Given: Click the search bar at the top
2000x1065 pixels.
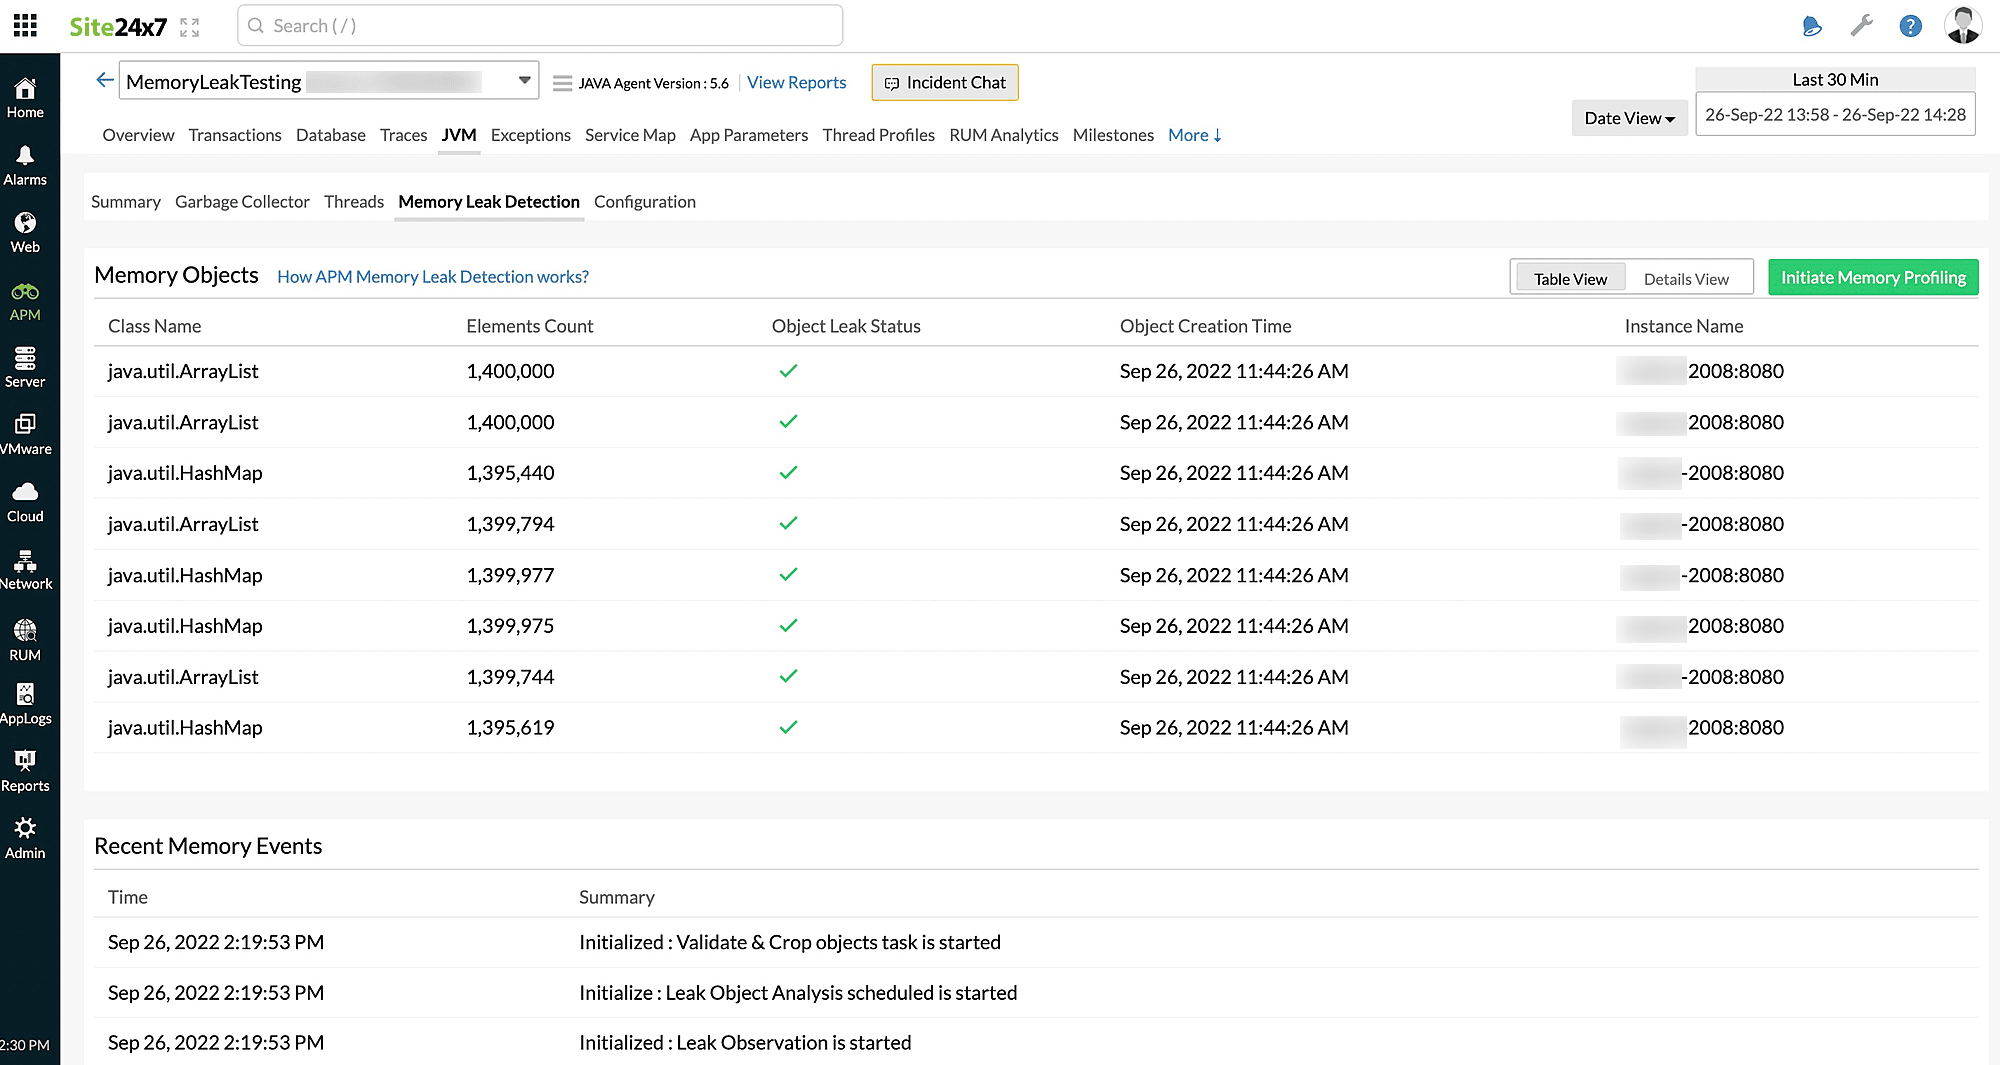Looking at the screenshot, I should point(540,25).
